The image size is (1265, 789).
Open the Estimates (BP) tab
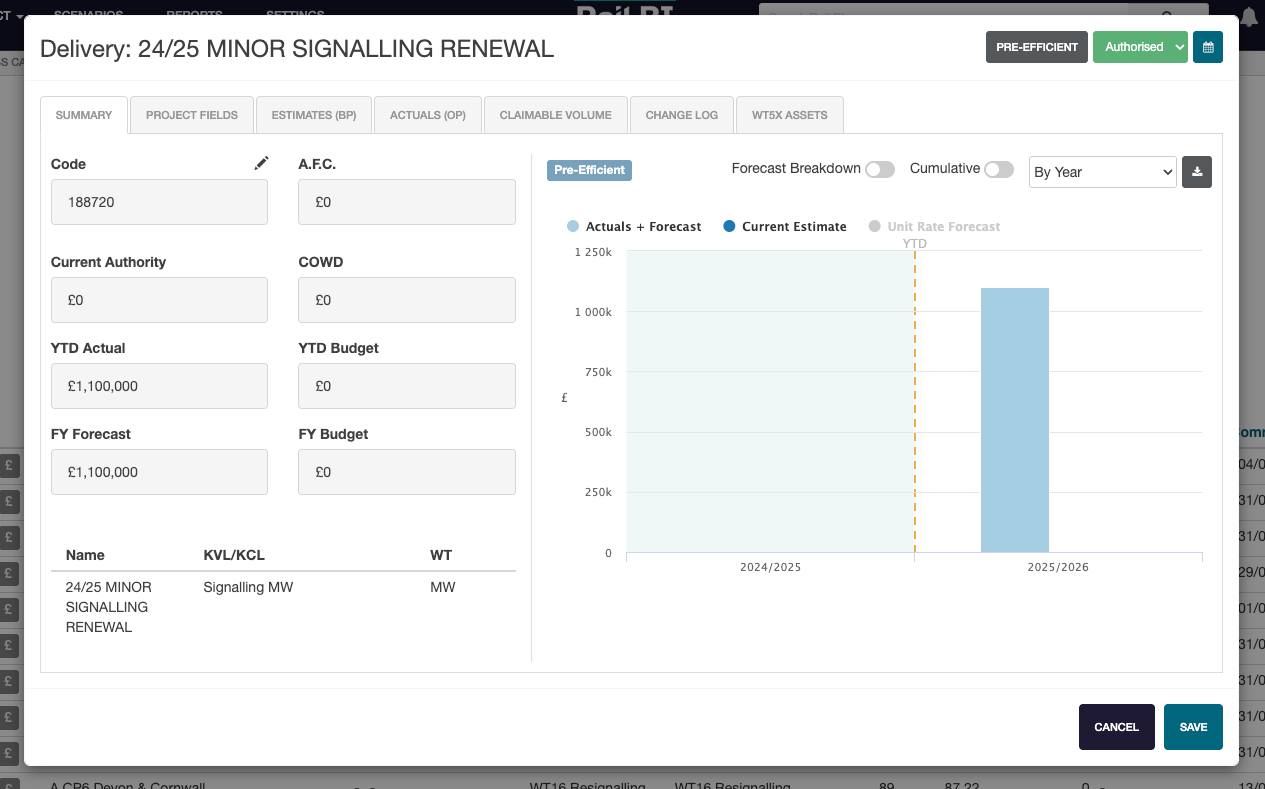[x=314, y=115]
